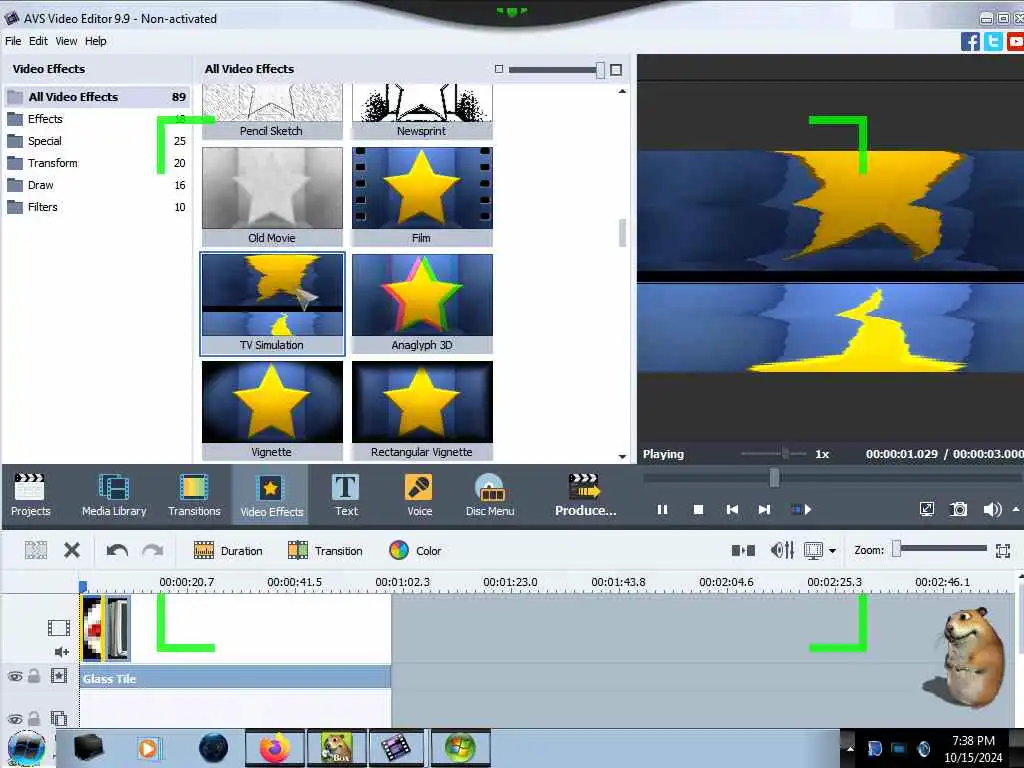Select the Draw category folder

[97, 185]
